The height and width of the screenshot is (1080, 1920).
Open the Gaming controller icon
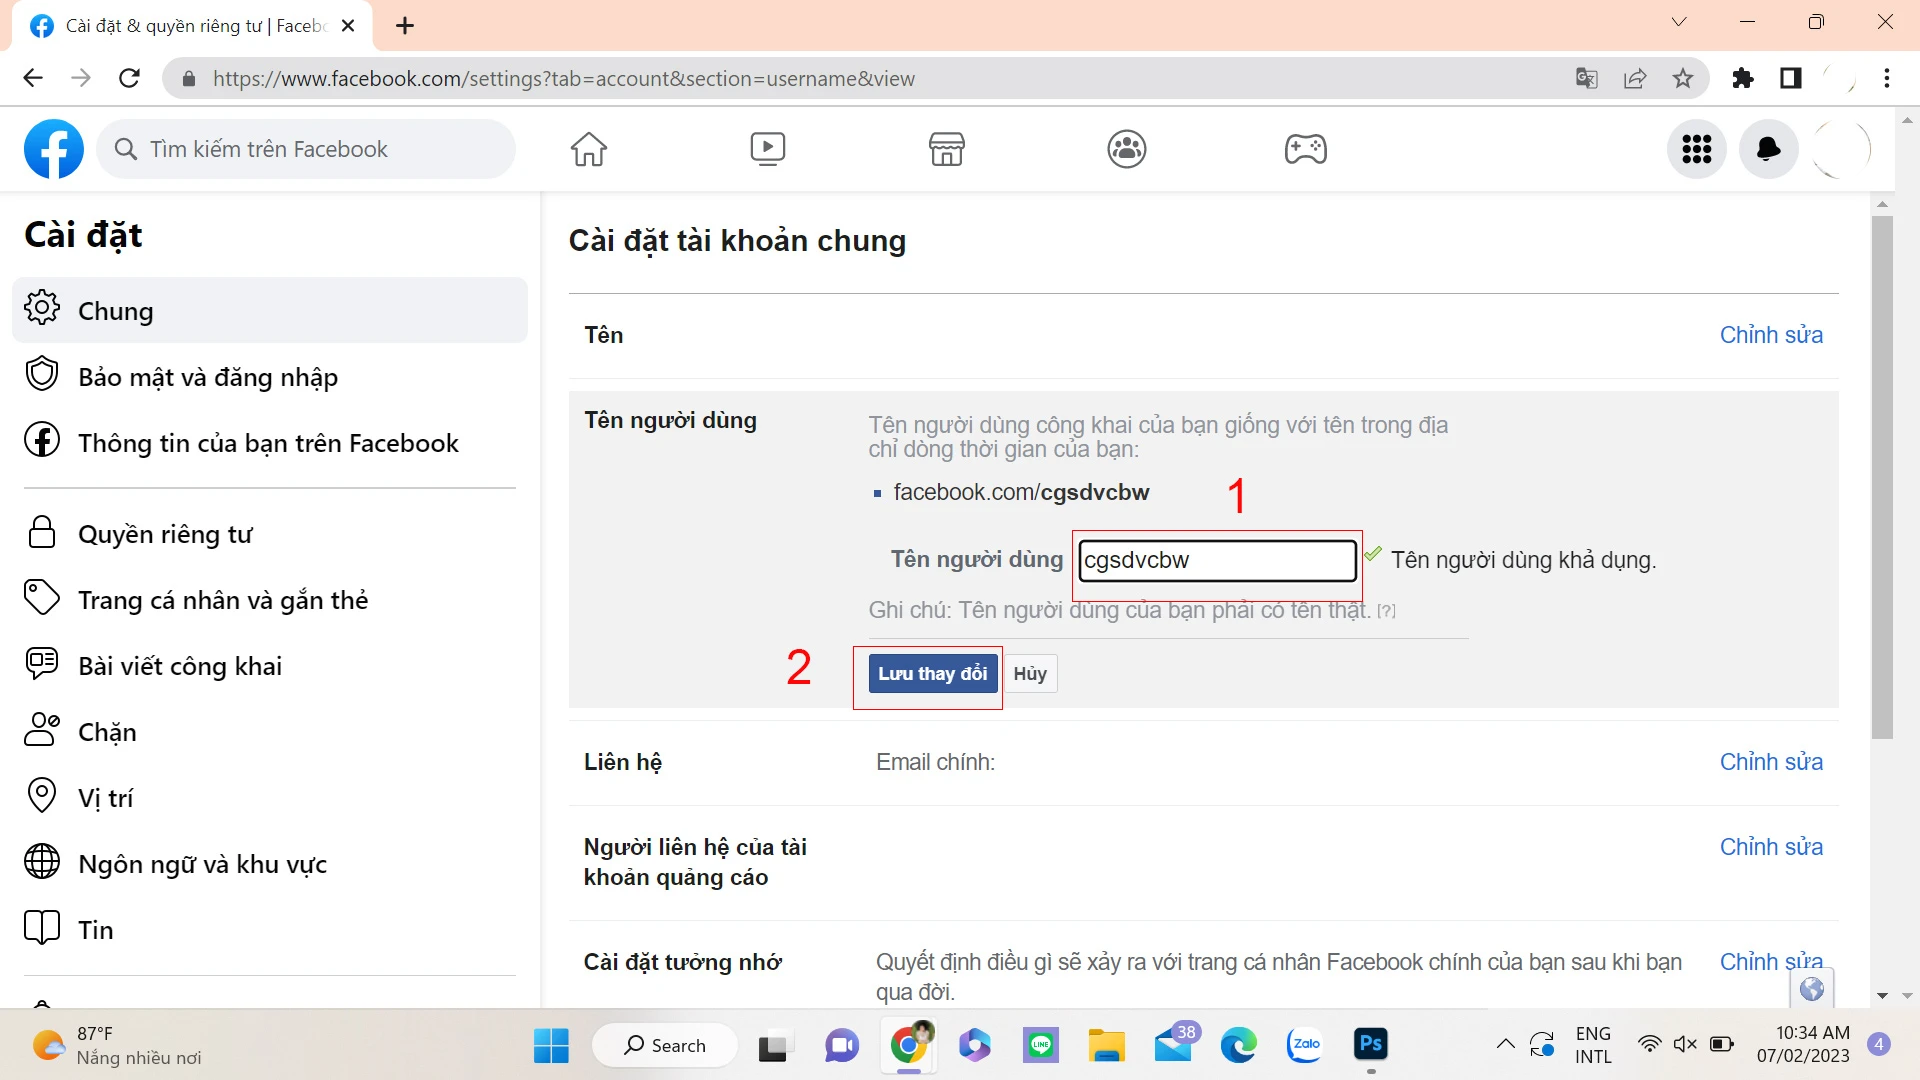(x=1305, y=149)
